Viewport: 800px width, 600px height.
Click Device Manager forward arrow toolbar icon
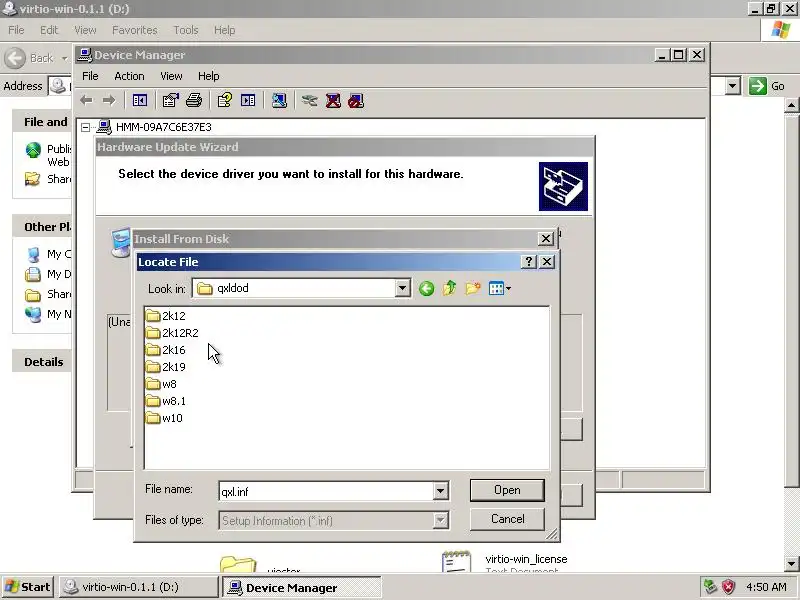tap(109, 101)
